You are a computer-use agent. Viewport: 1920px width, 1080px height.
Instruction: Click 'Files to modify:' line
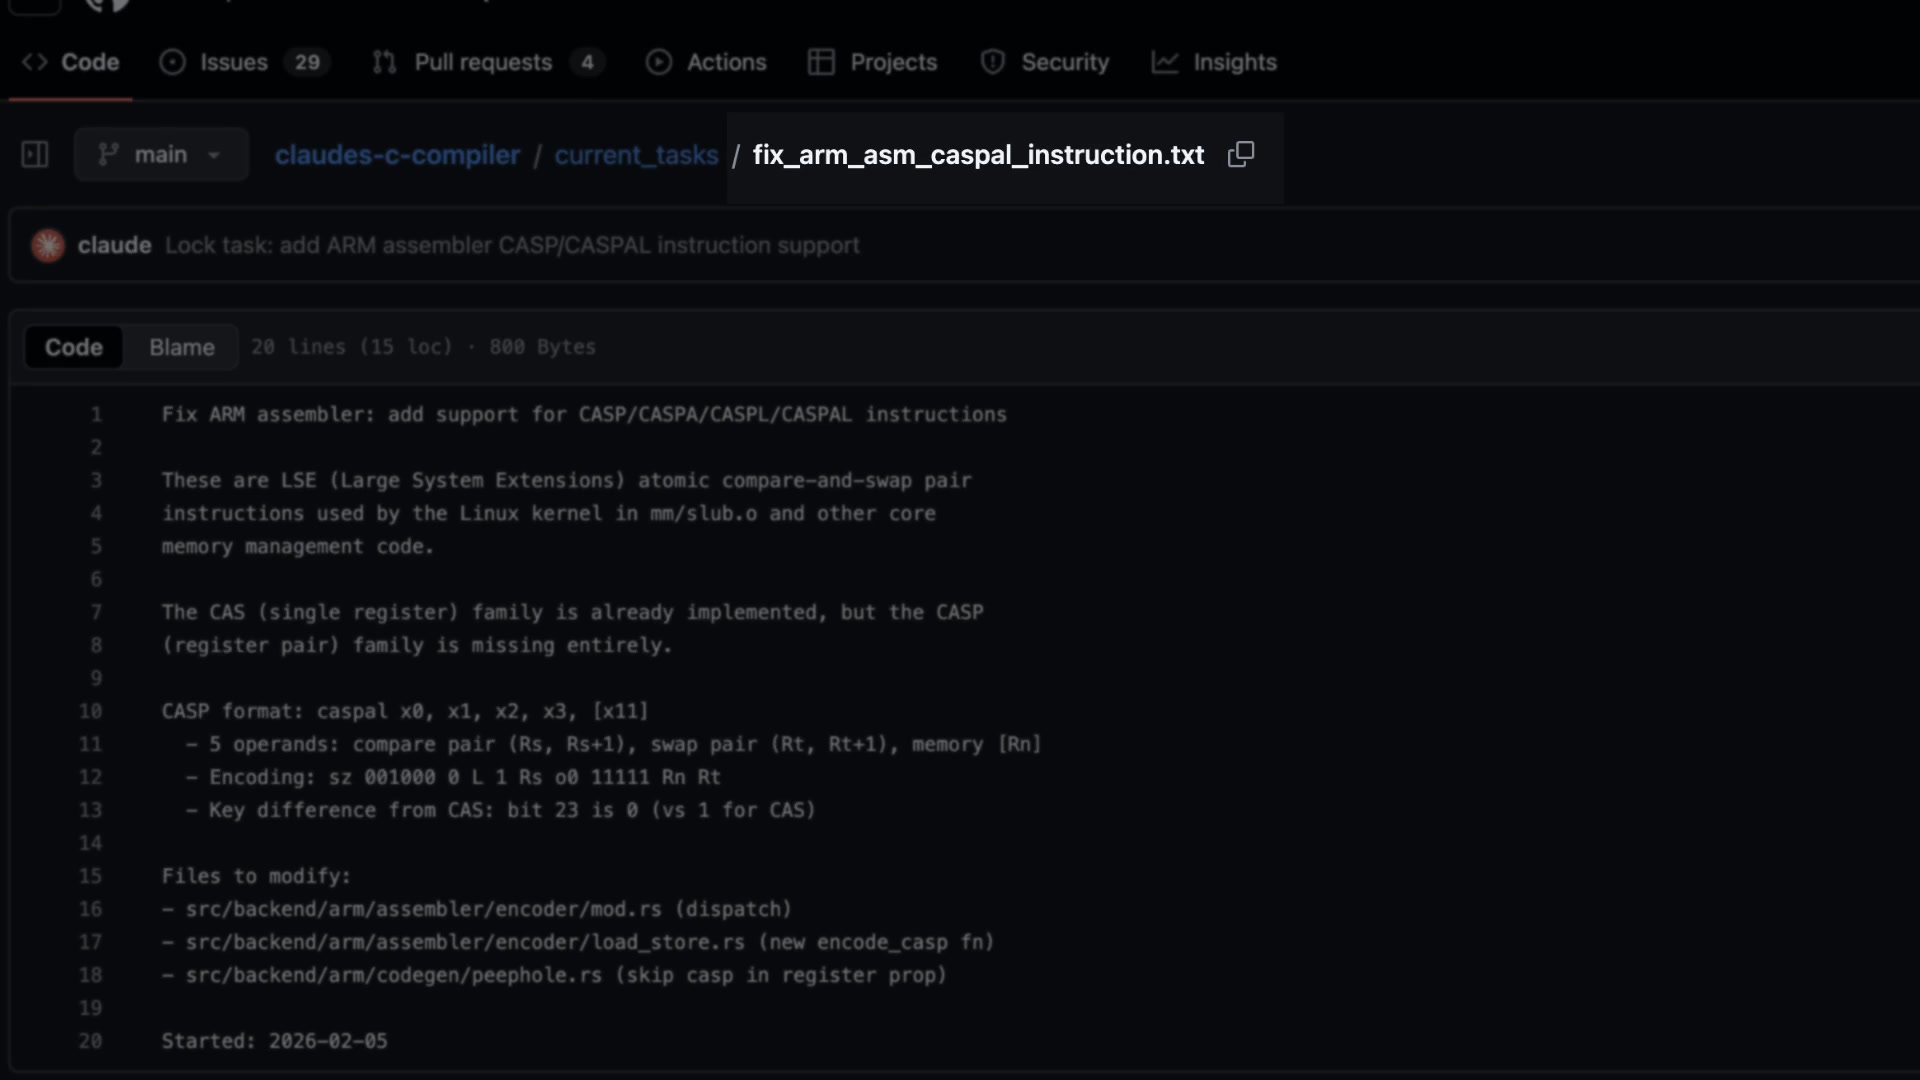(x=256, y=876)
